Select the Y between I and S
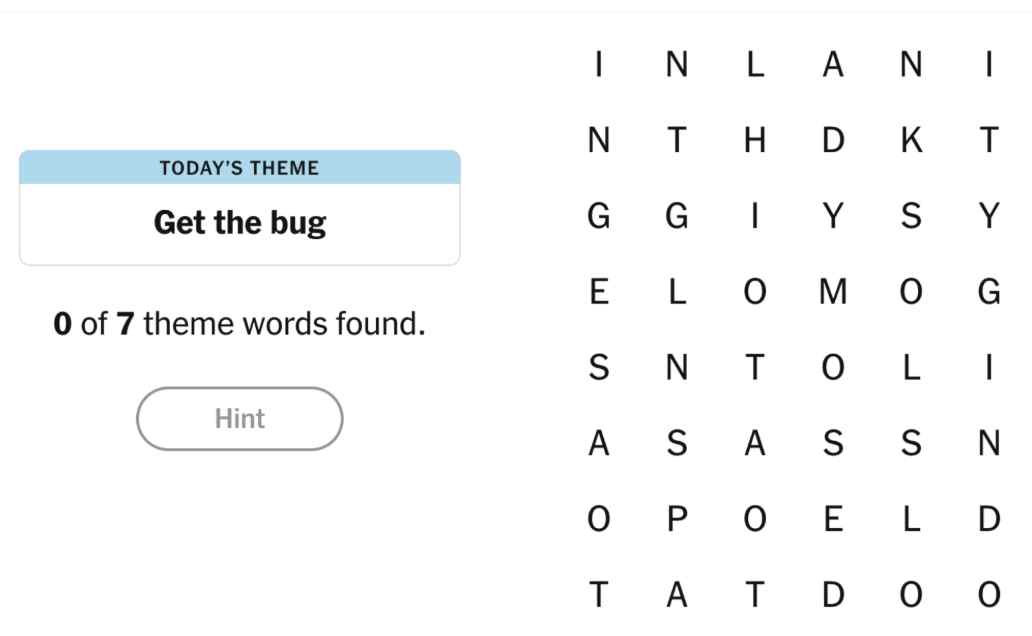 [x=833, y=216]
